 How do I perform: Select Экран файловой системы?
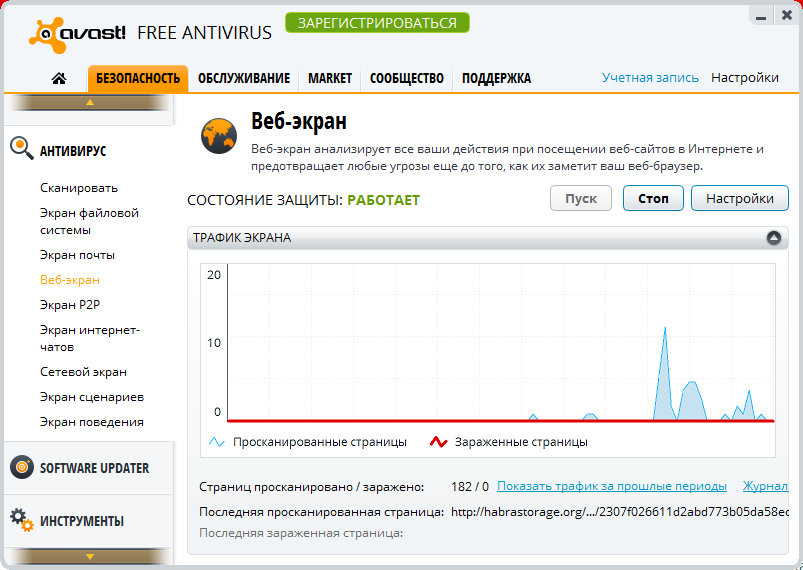[x=89, y=221]
